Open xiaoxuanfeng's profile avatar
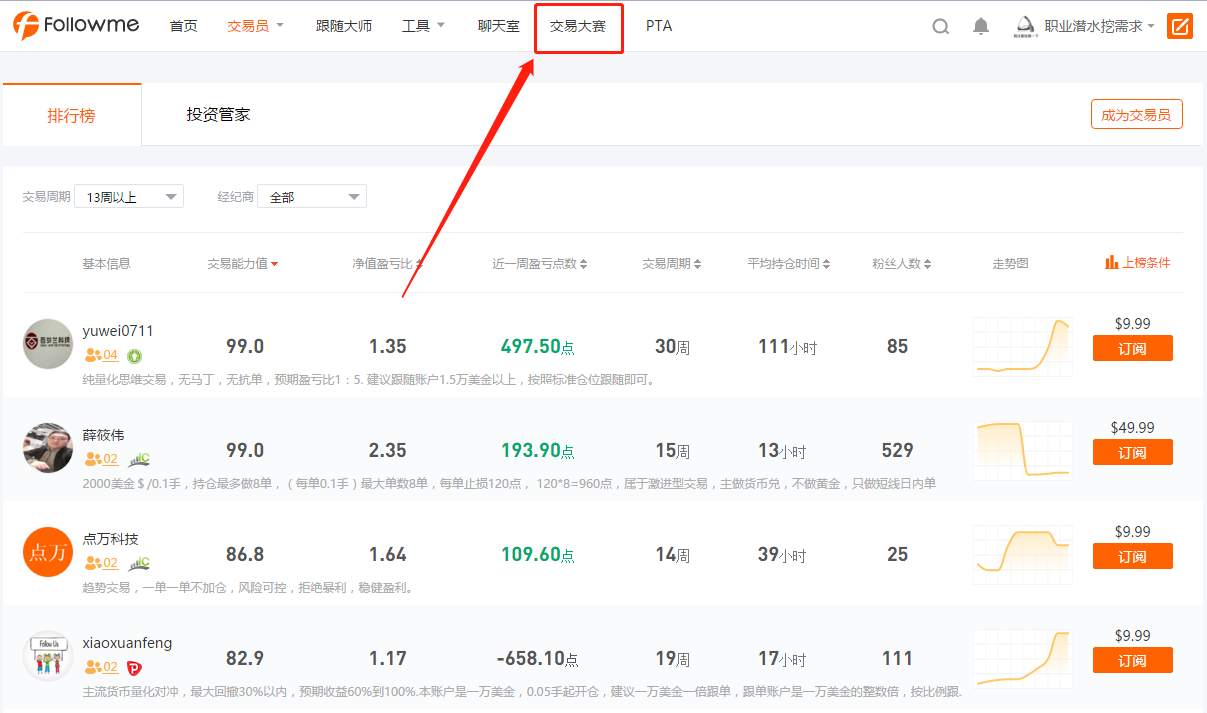The height and width of the screenshot is (713, 1207). [48, 656]
